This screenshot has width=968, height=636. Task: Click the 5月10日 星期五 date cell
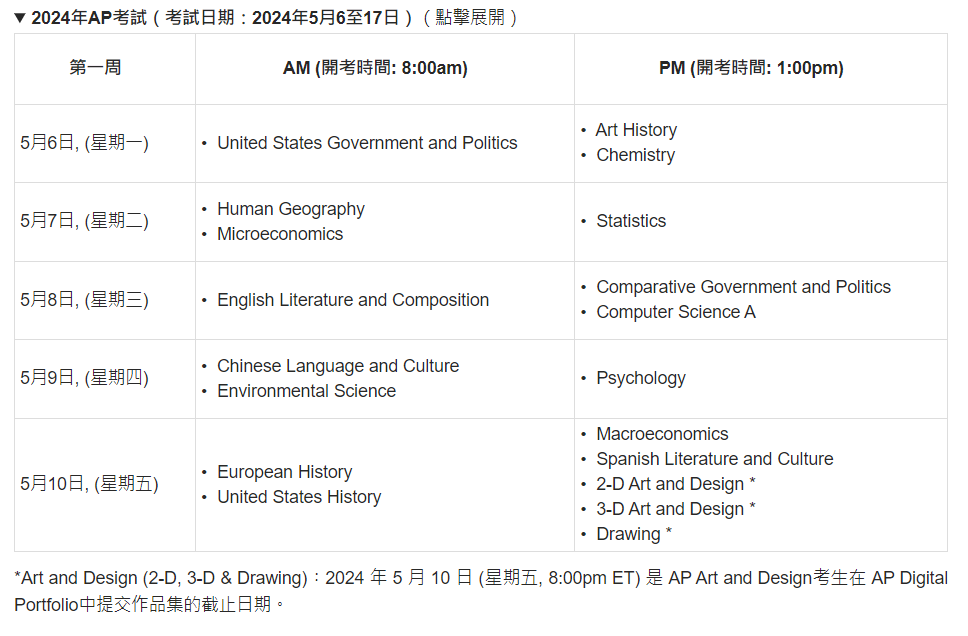(89, 484)
